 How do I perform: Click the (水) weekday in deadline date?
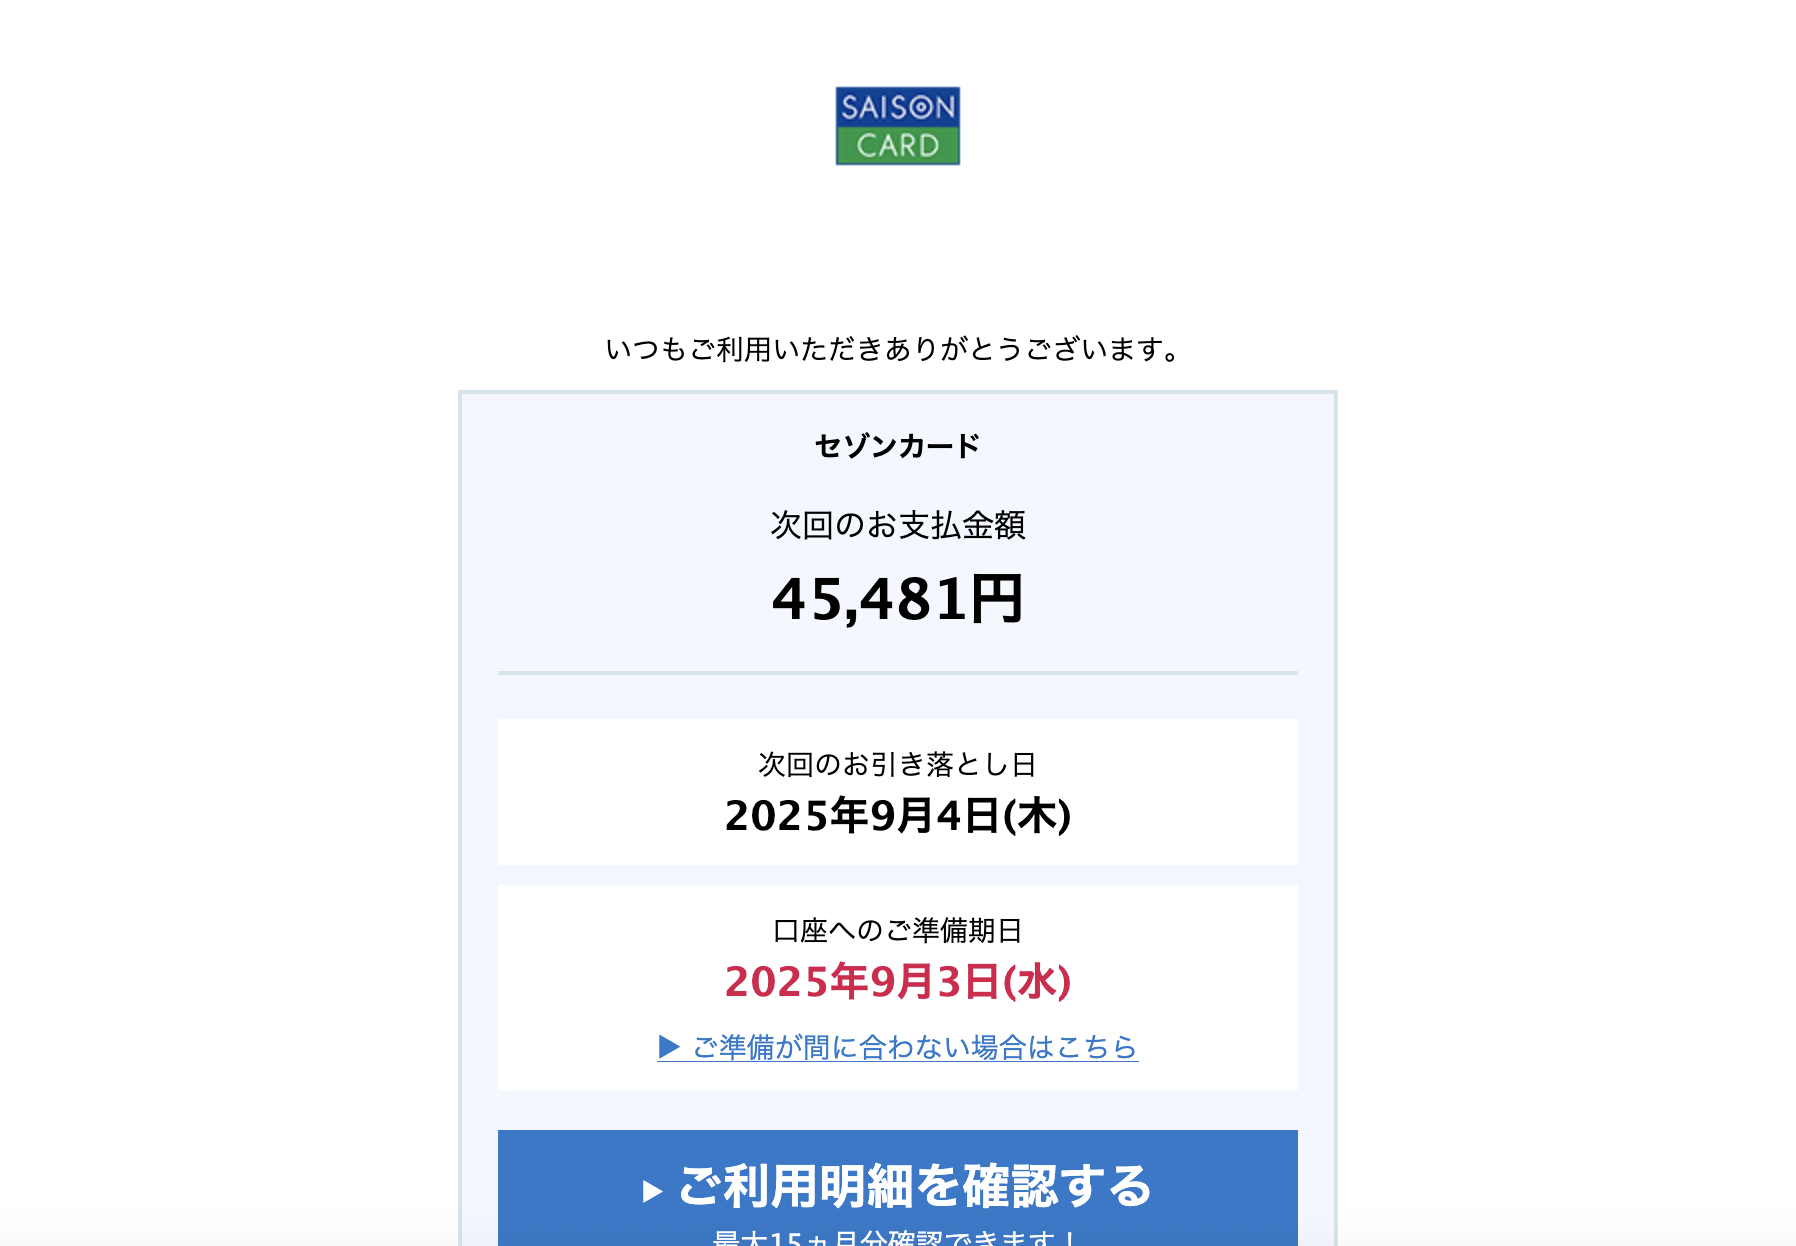(1037, 981)
